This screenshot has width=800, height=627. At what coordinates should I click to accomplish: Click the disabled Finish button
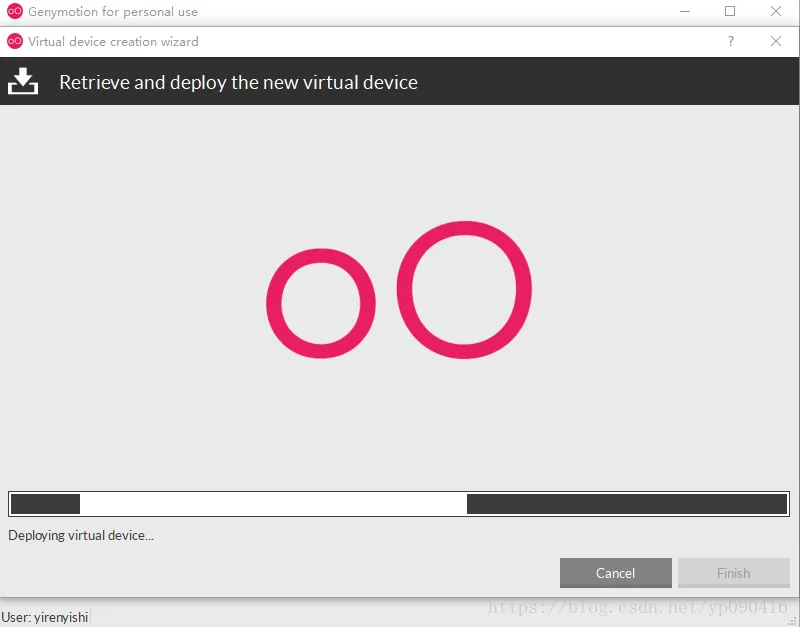tap(733, 573)
